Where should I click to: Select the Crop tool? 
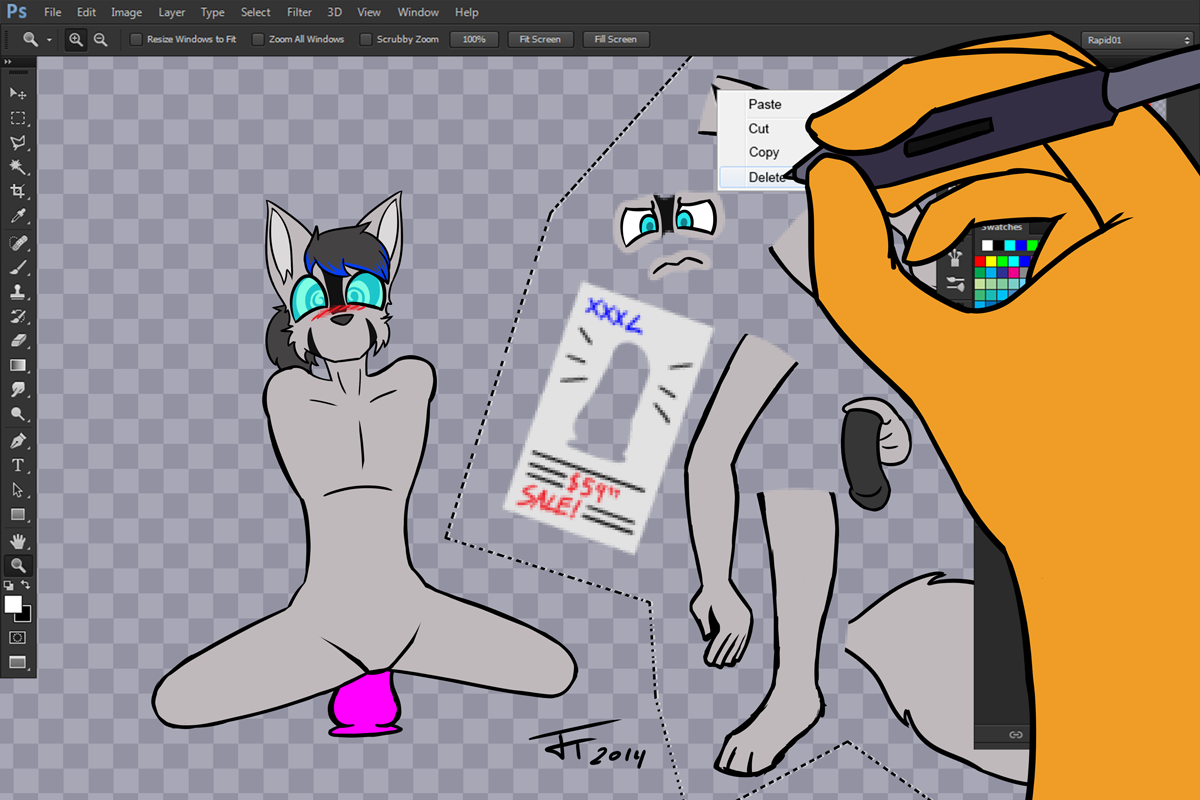tap(18, 191)
